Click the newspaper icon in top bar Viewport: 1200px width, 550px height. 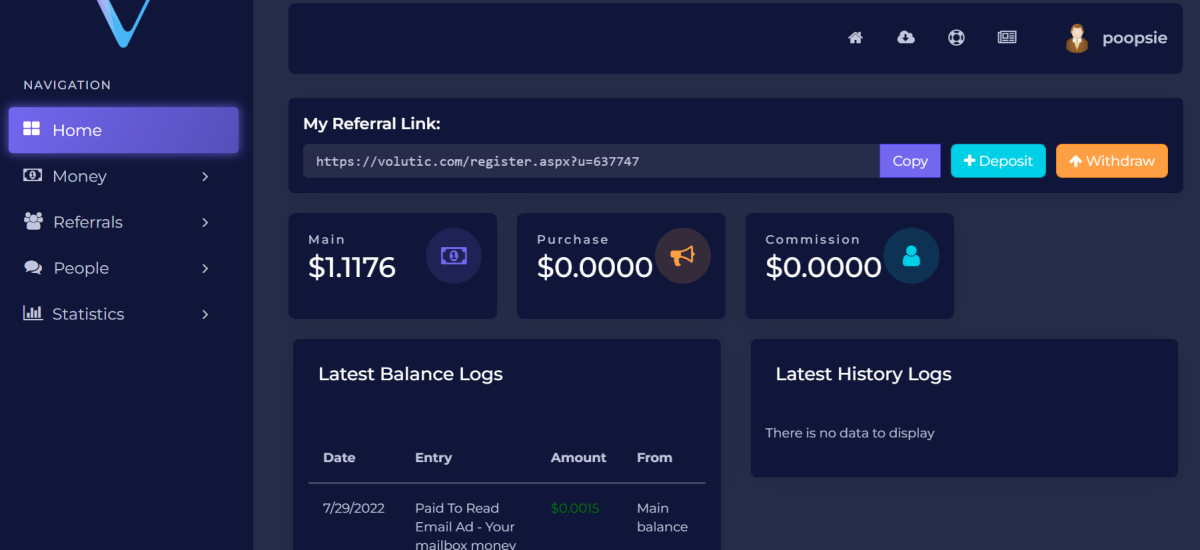1007,38
